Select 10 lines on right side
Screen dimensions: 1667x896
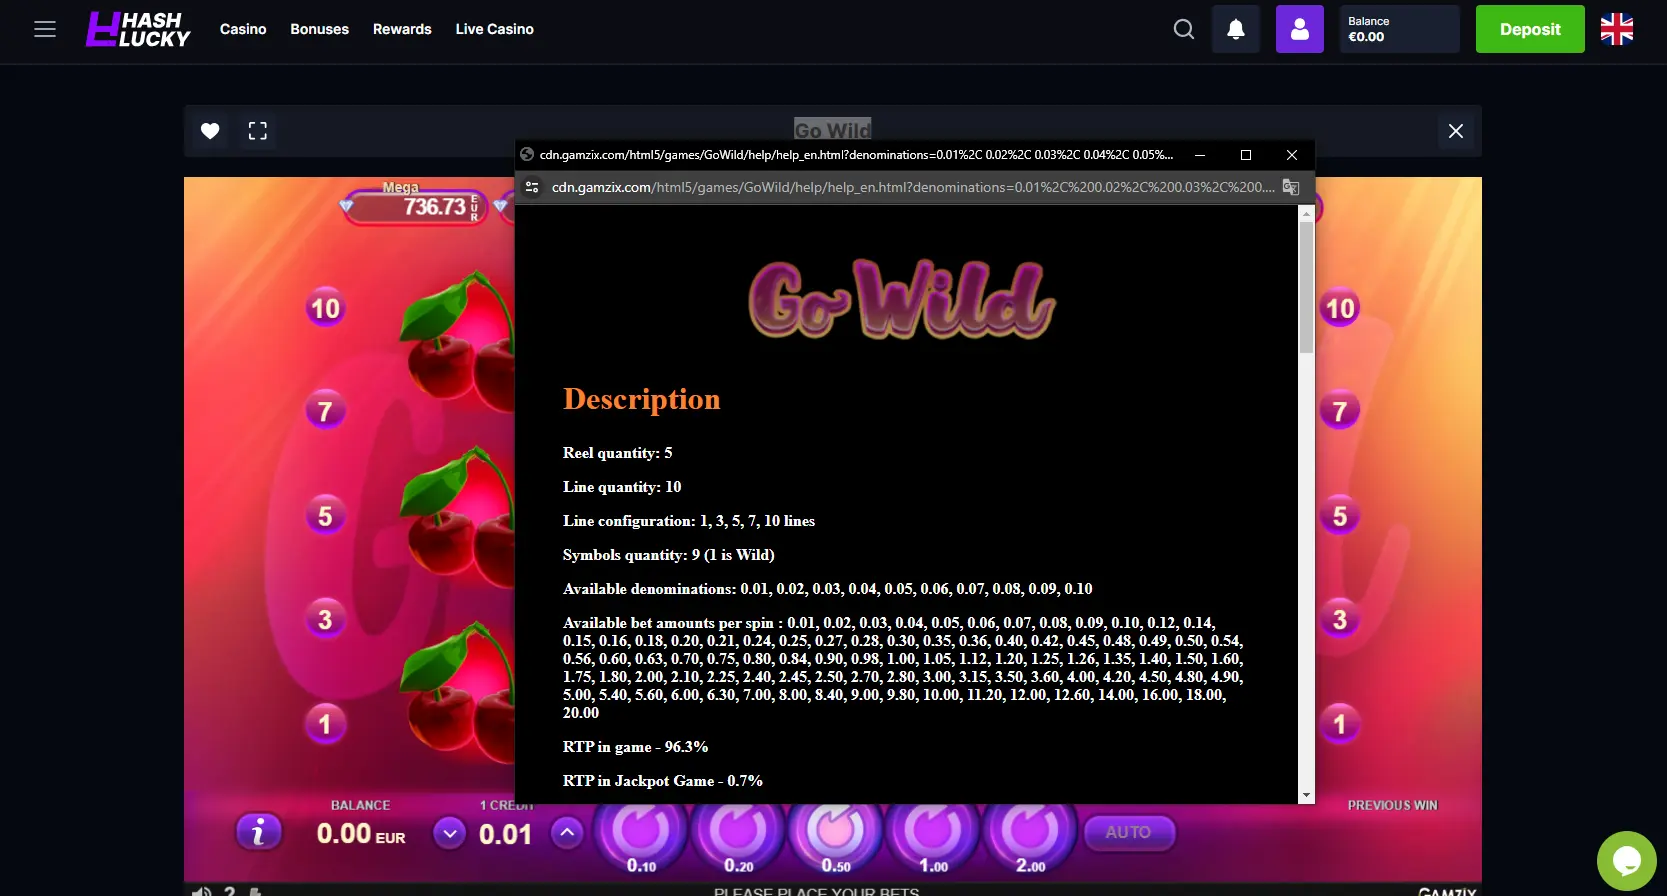click(1340, 308)
